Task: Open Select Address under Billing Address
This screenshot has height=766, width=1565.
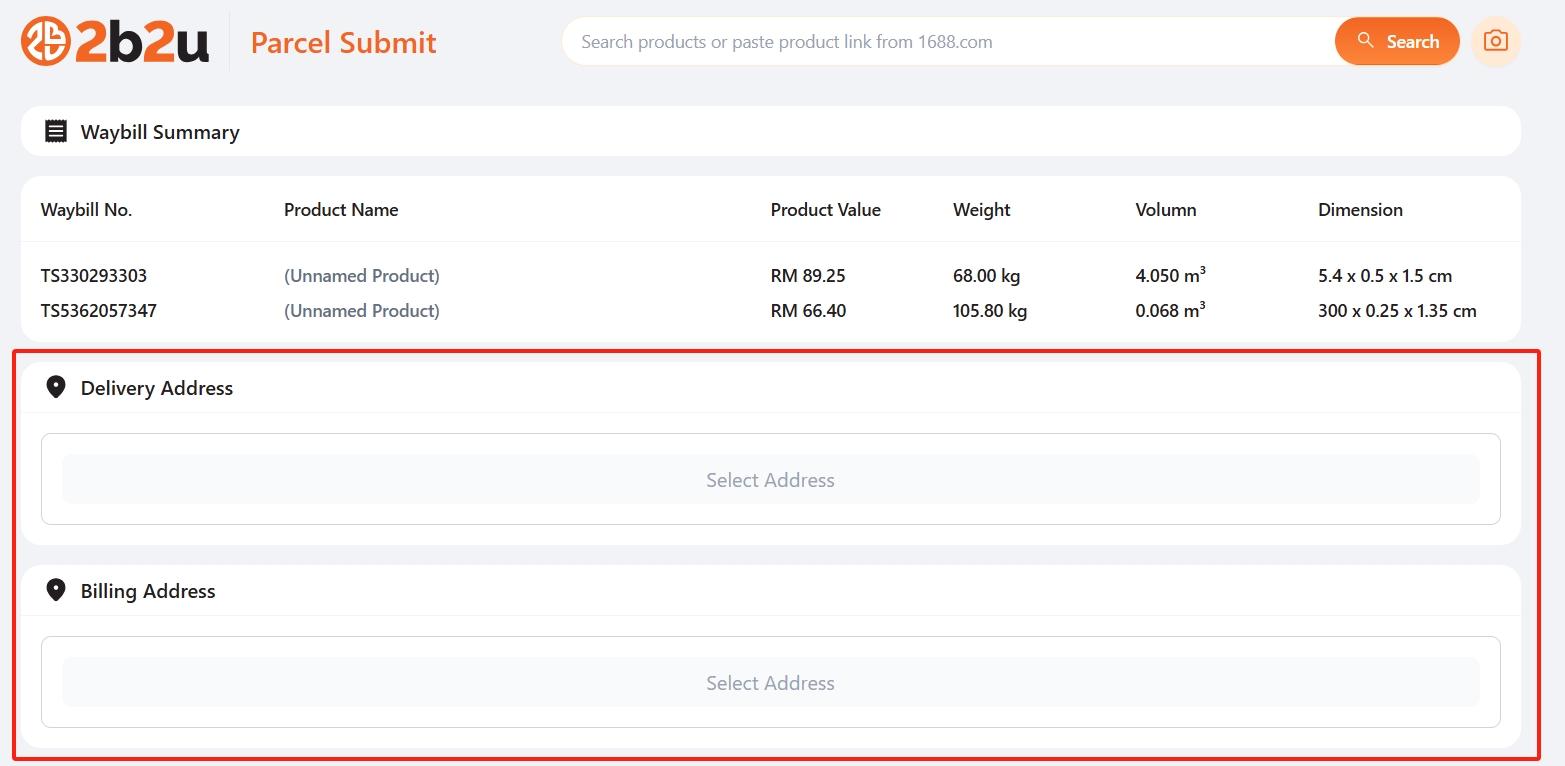Action: pyautogui.click(x=770, y=683)
